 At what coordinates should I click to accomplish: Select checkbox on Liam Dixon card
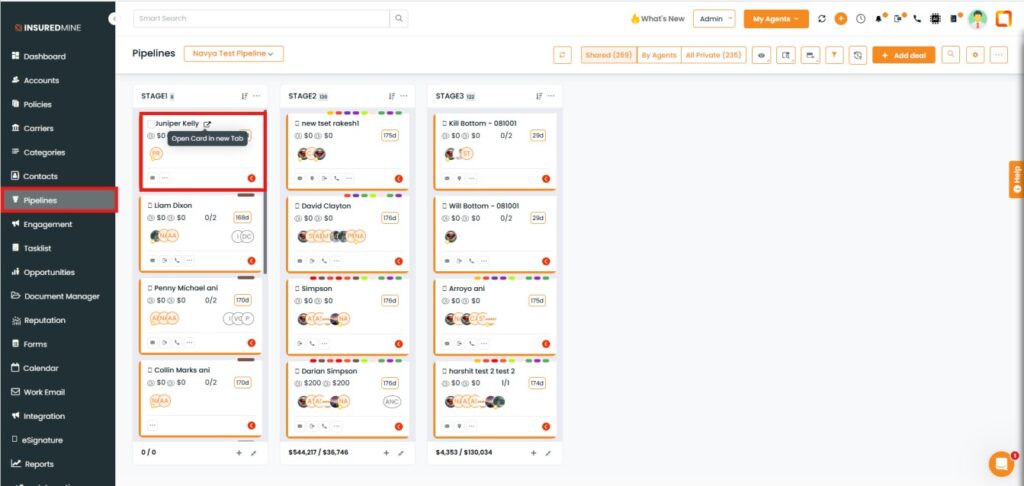(x=150, y=205)
